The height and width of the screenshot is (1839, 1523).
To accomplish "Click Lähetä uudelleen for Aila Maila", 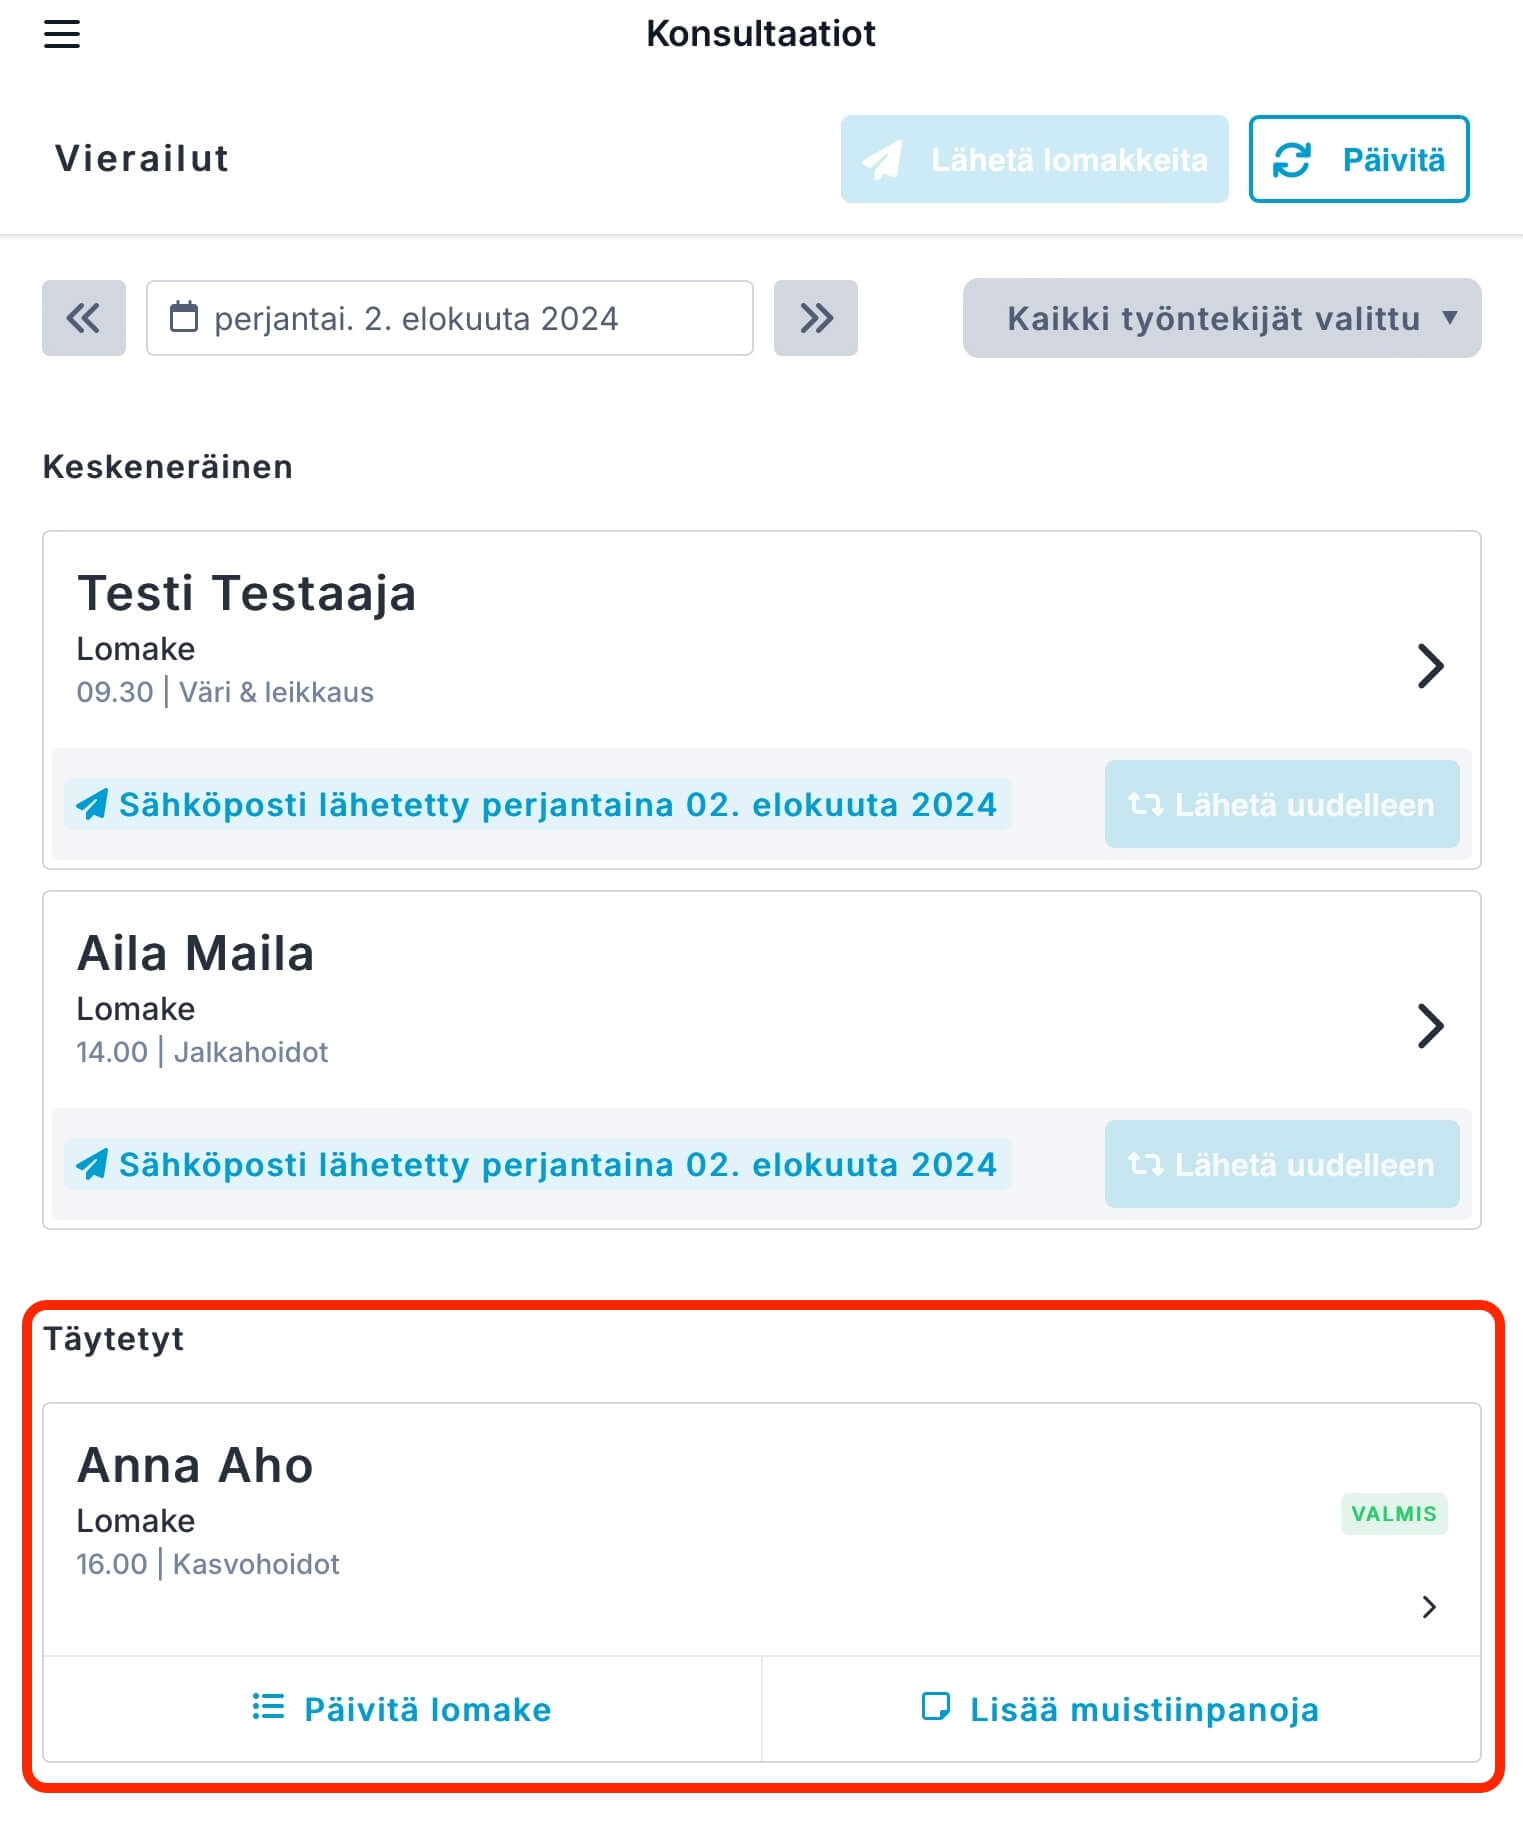I will coord(1282,1164).
